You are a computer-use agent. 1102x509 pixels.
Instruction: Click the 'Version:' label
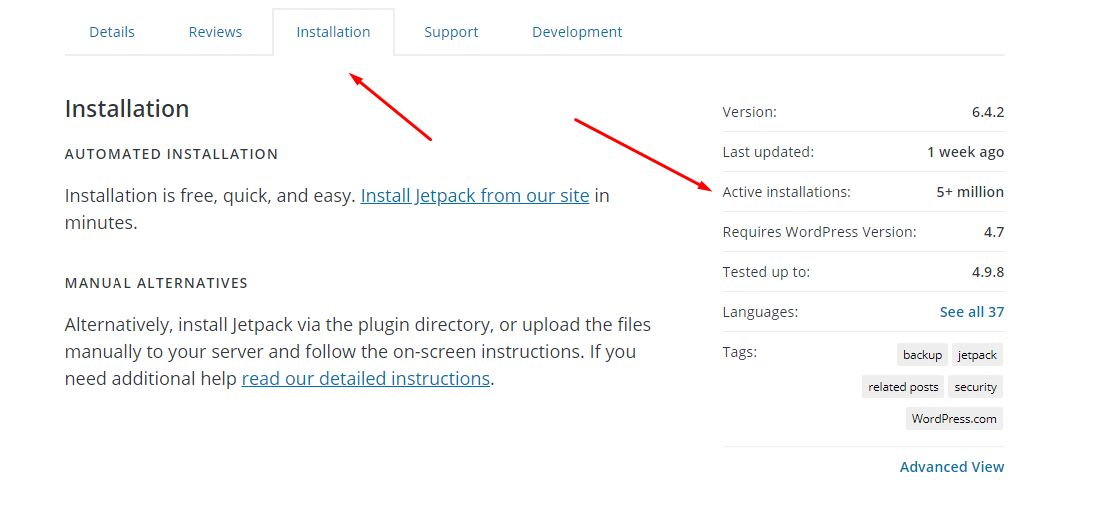pyautogui.click(x=749, y=112)
